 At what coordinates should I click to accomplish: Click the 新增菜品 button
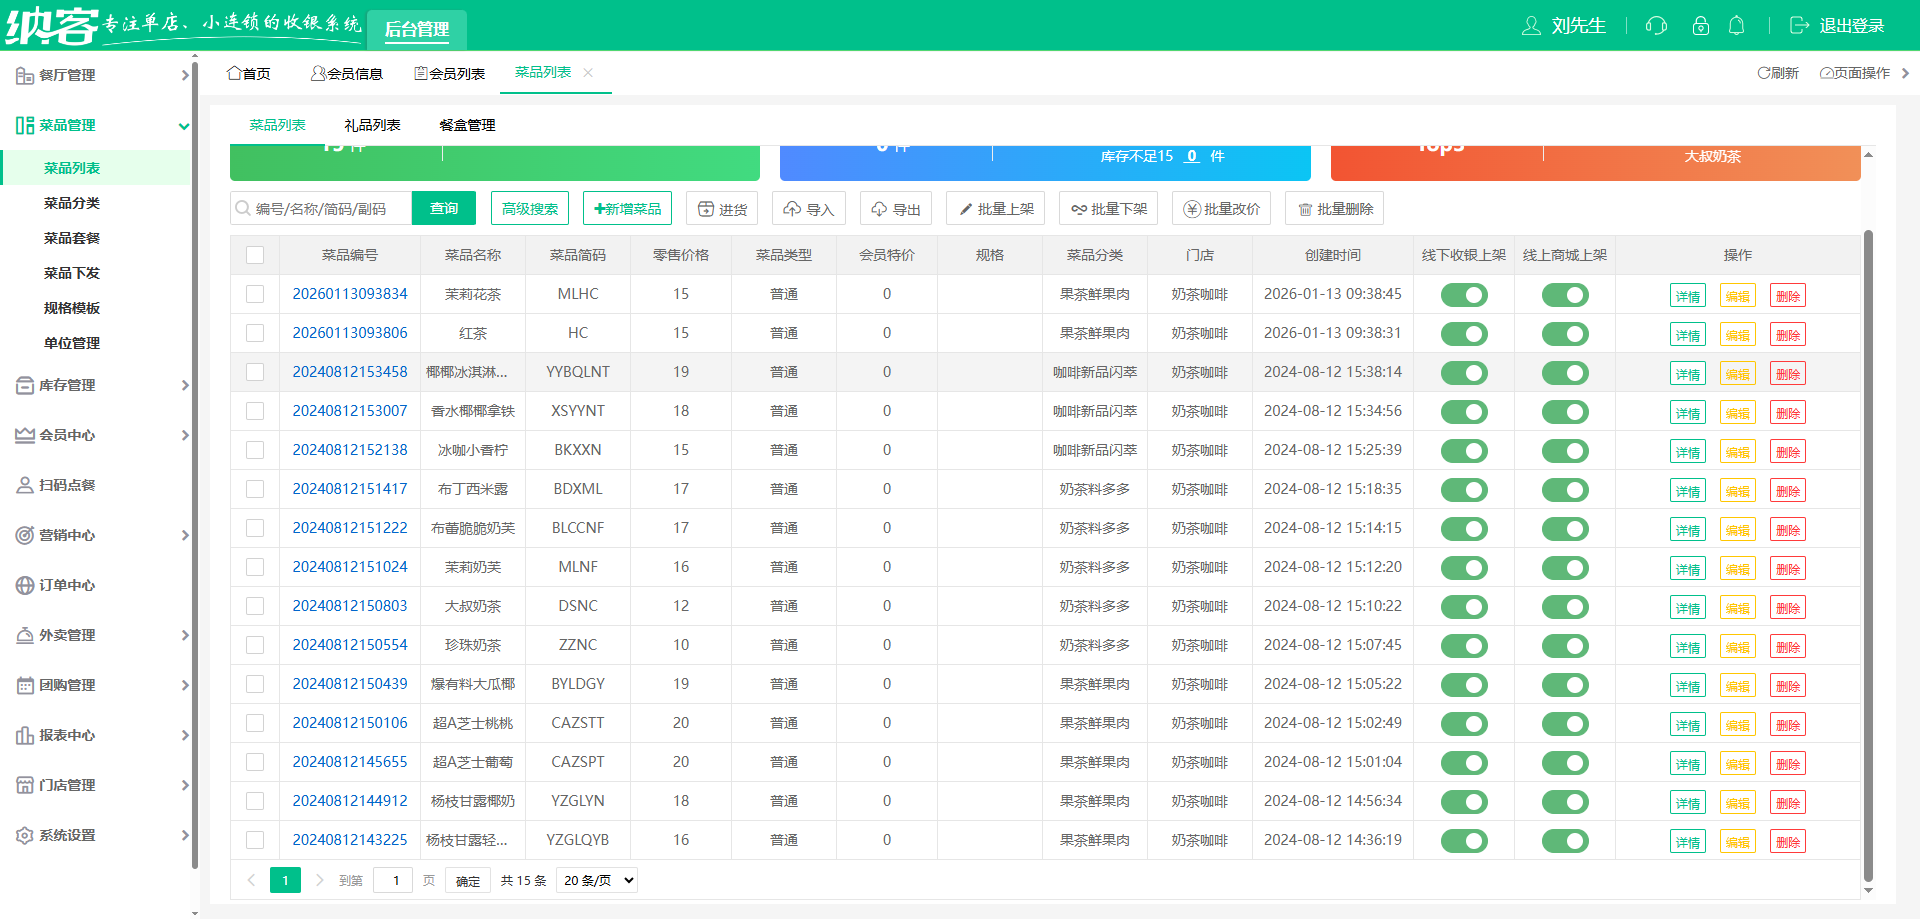(627, 209)
